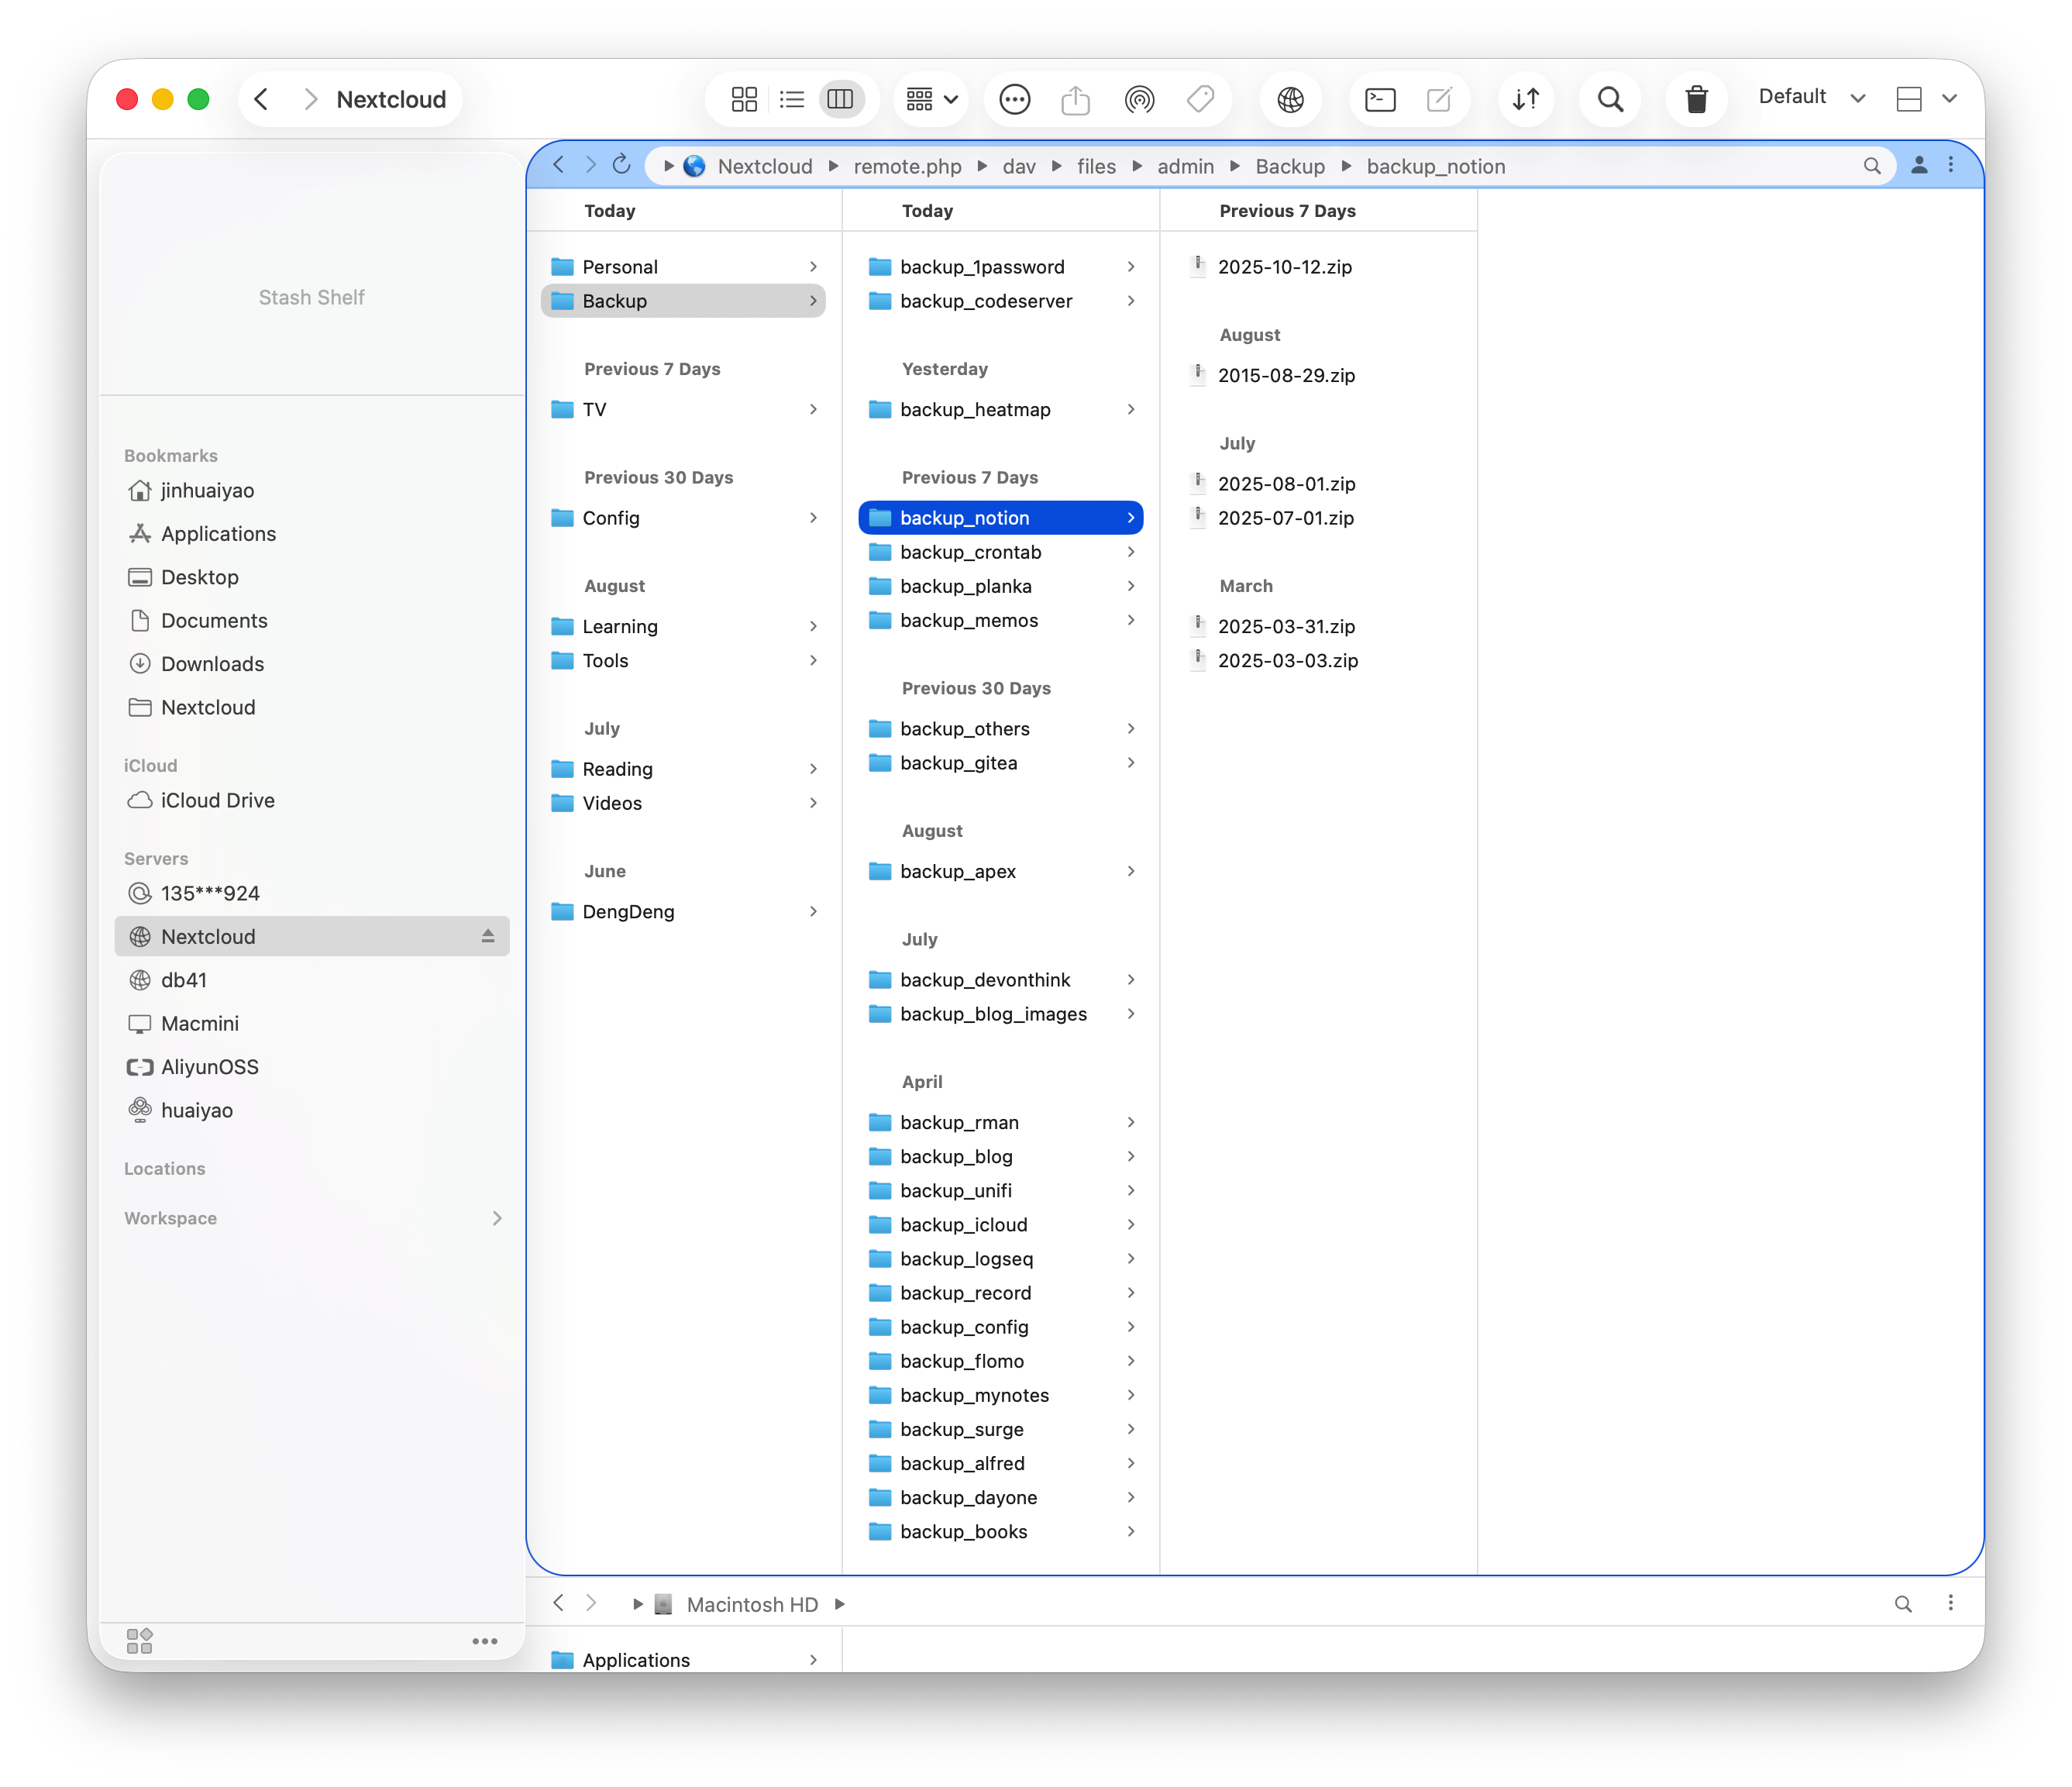Expand the Workspace sidebar section

tap(496, 1218)
